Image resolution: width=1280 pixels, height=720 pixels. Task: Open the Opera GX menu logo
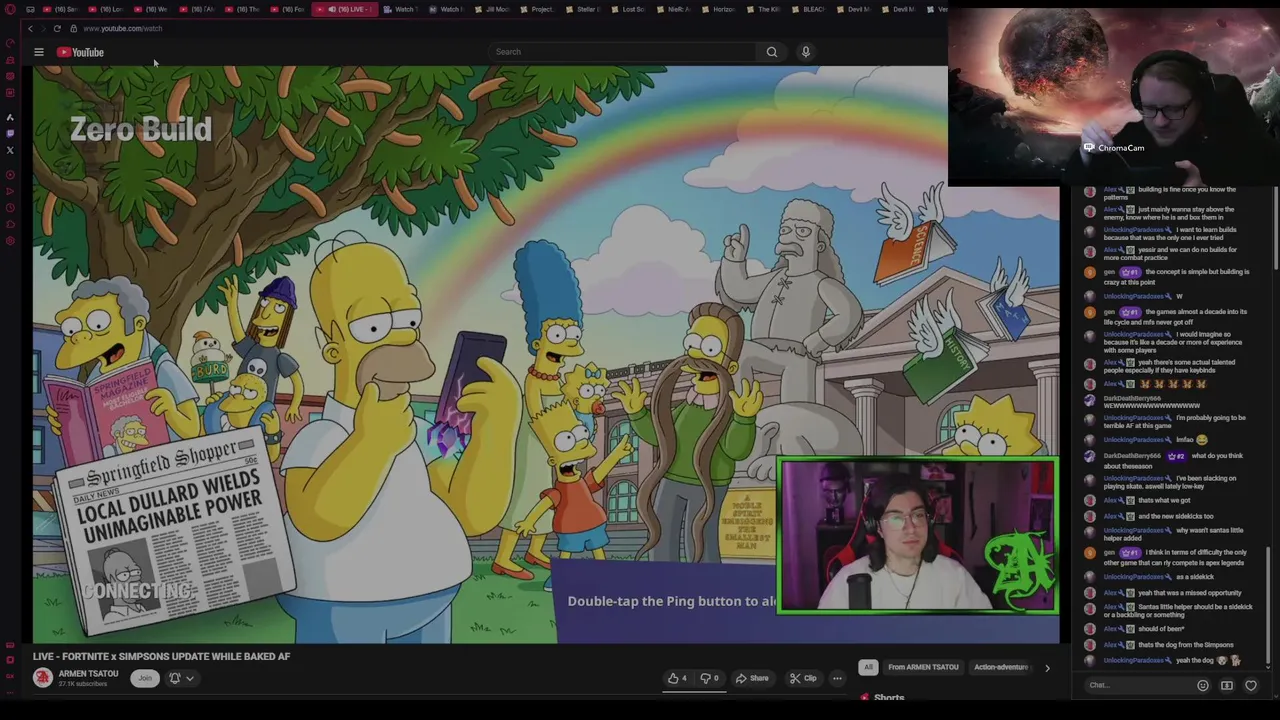pyautogui.click(x=10, y=9)
